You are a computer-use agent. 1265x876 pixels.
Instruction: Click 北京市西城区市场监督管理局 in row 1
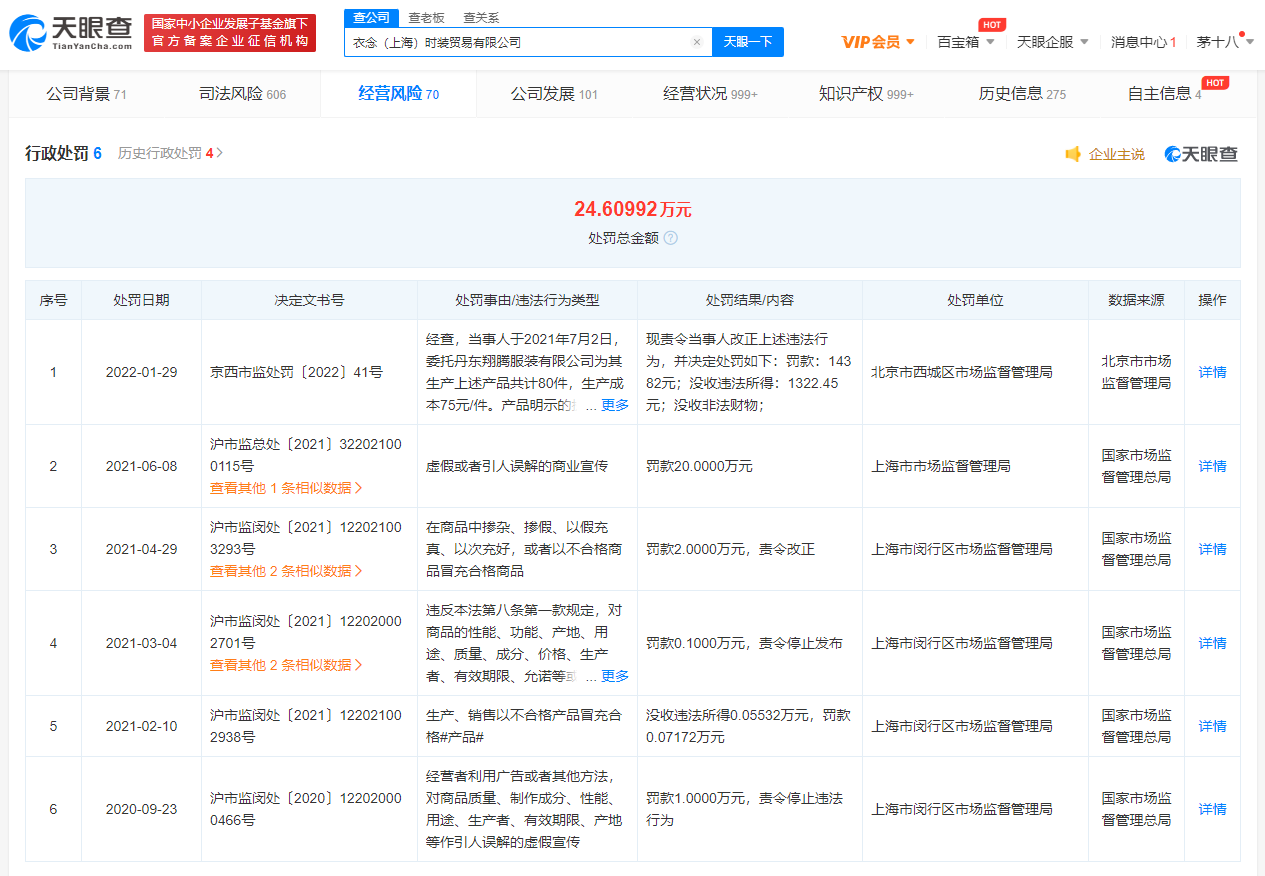tap(961, 372)
